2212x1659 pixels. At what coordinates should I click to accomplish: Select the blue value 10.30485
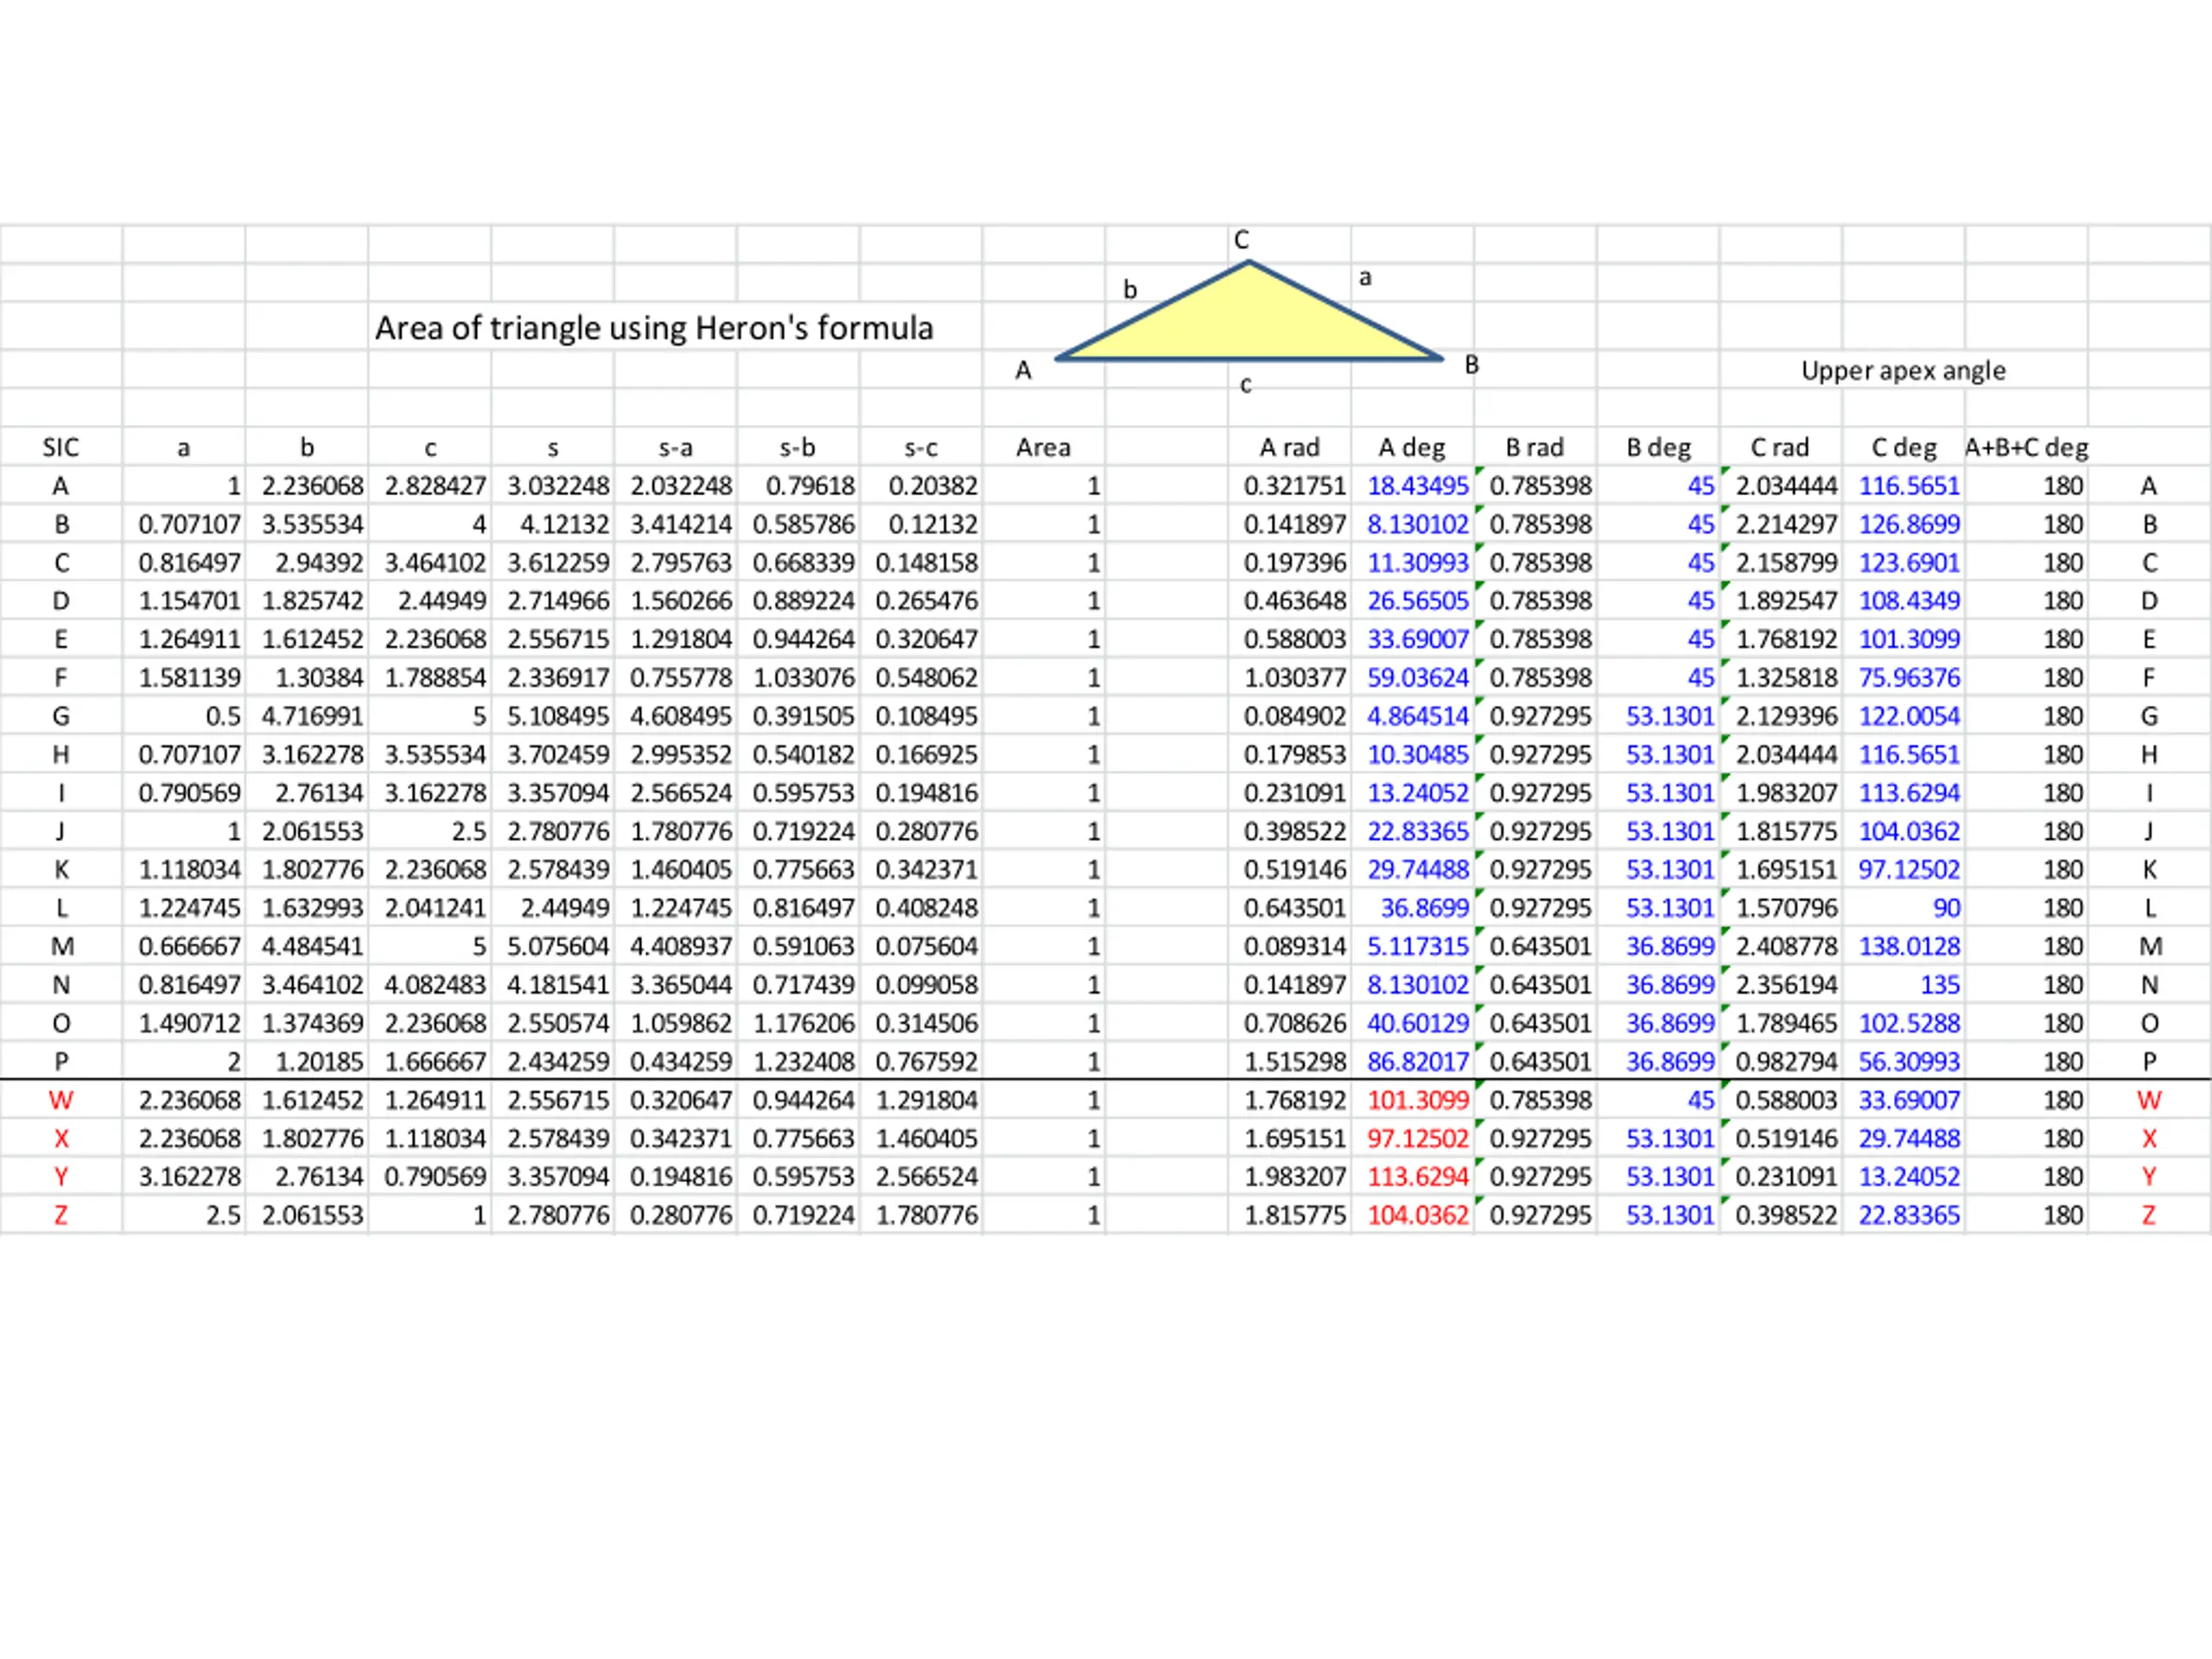[x=1418, y=755]
